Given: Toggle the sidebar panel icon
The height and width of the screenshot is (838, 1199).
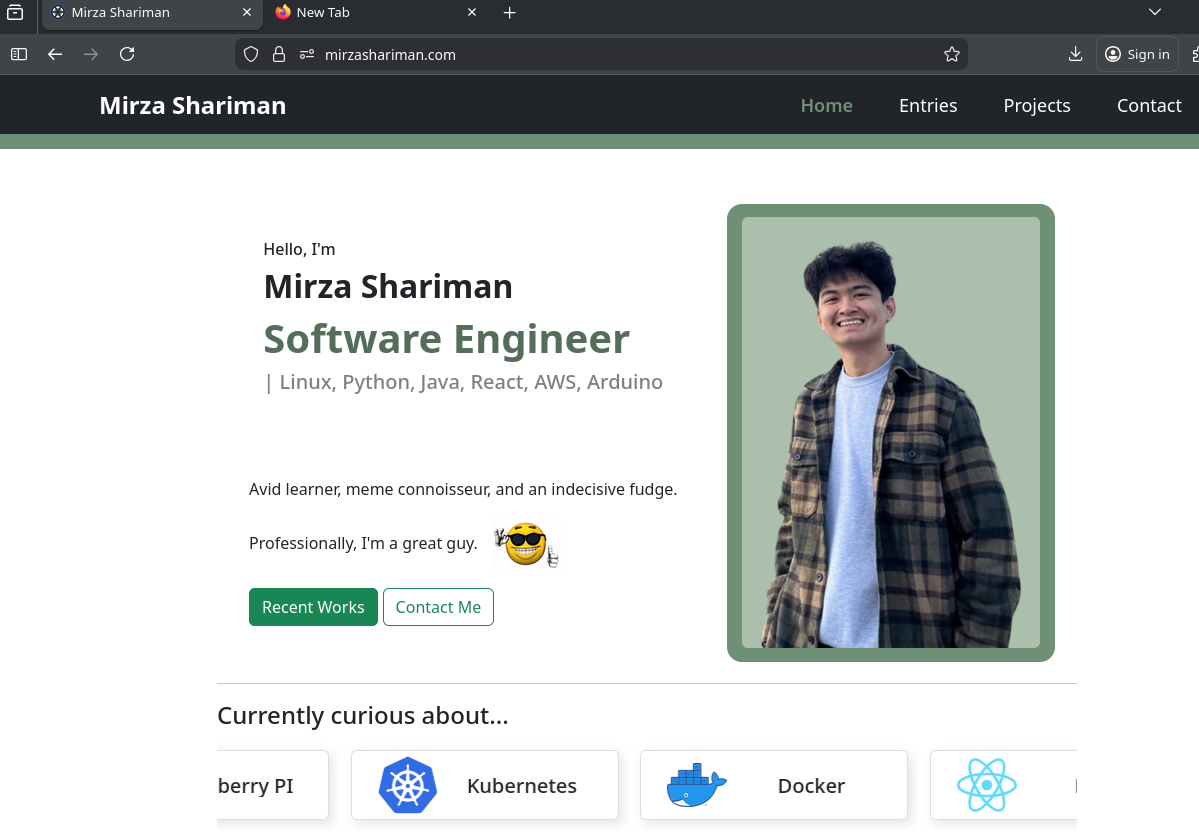Looking at the screenshot, I should (19, 54).
